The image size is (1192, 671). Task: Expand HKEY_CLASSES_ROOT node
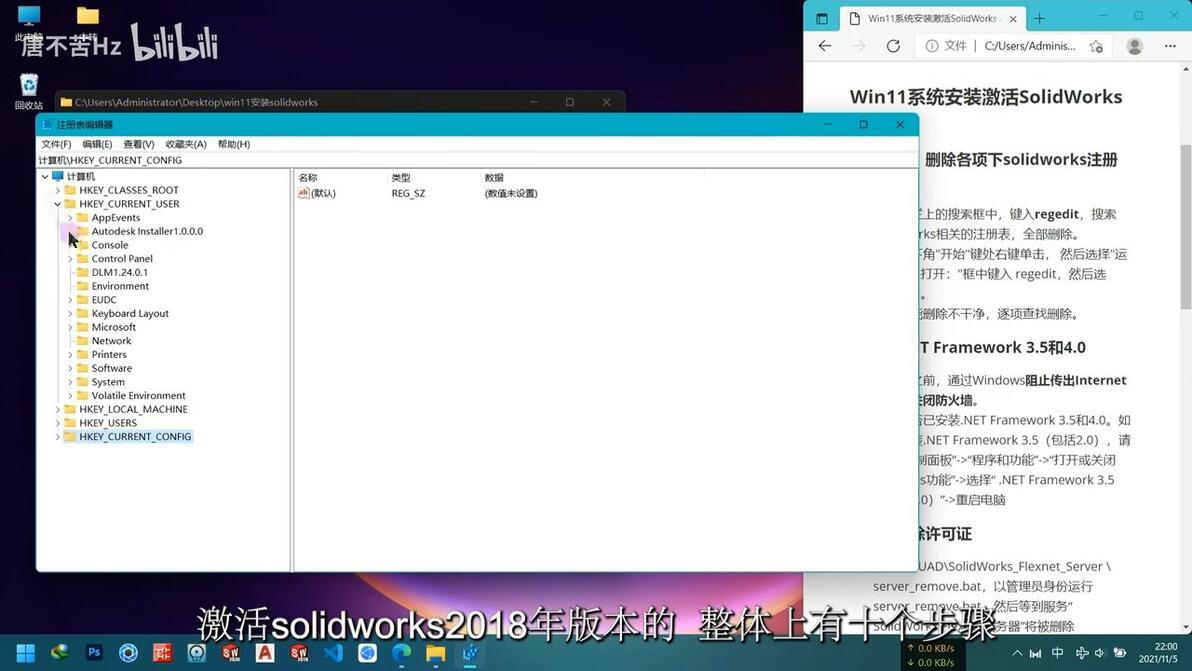tap(58, 190)
